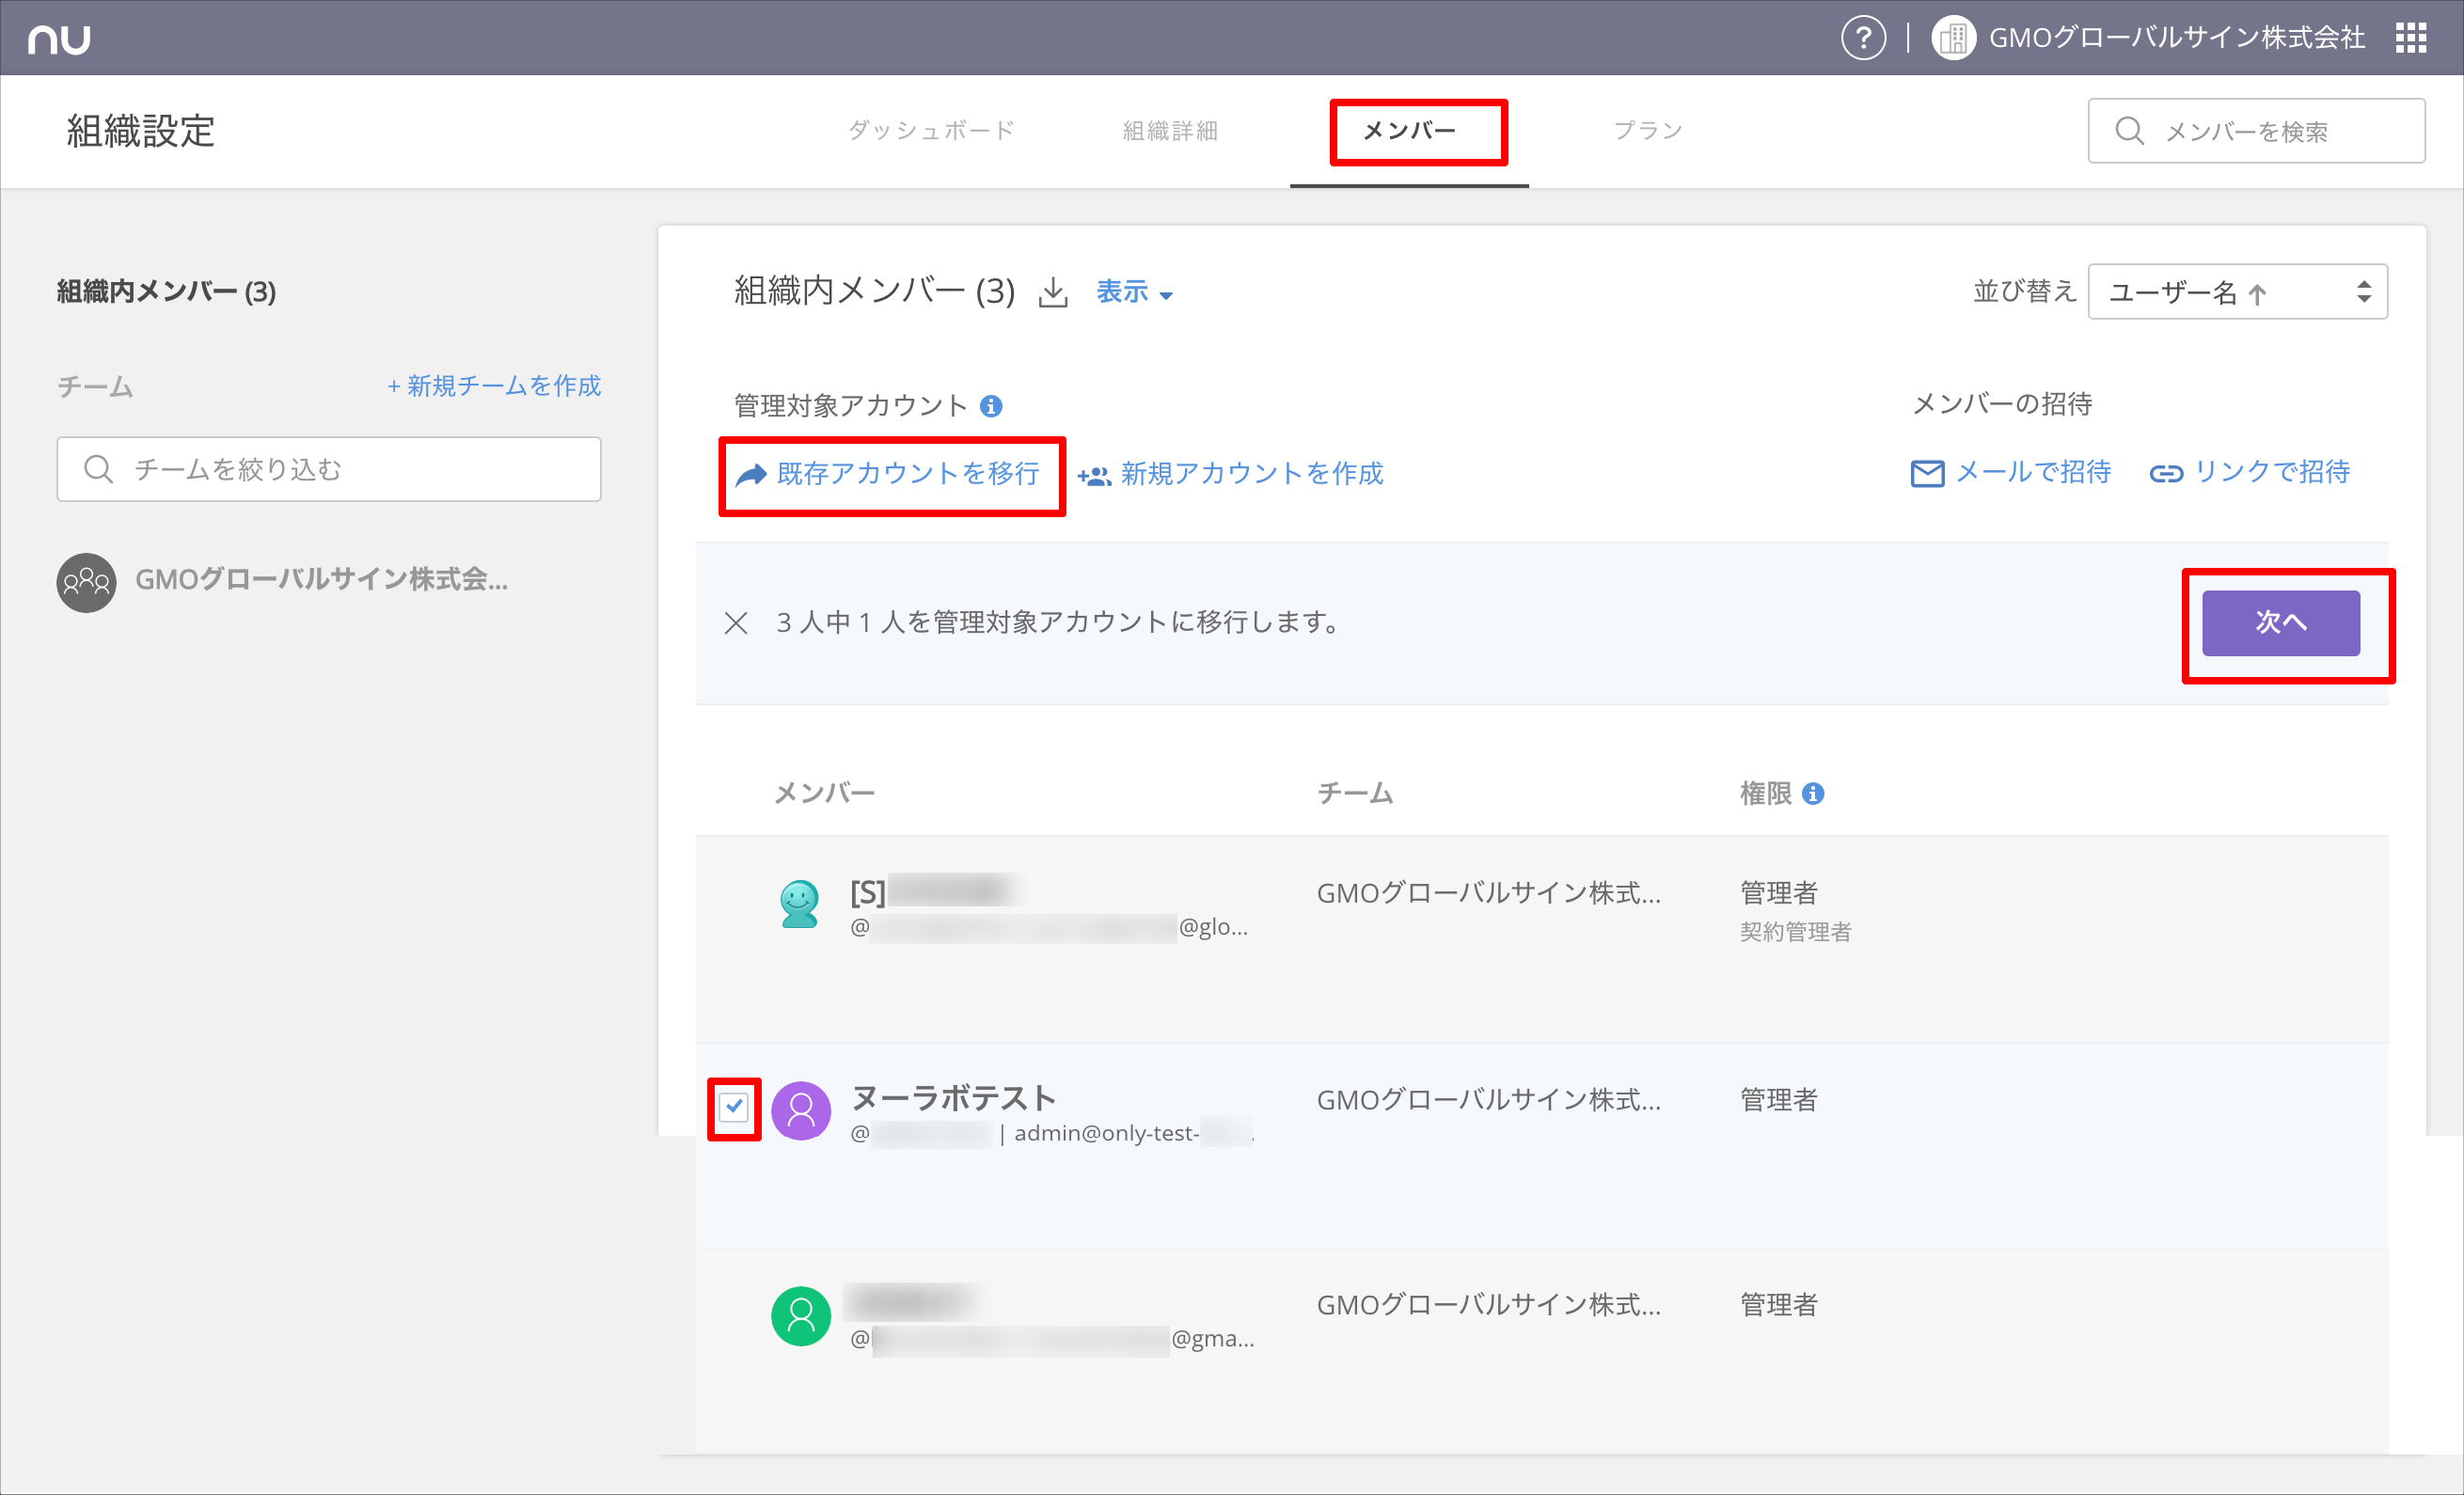The width and height of the screenshot is (2464, 1495).
Task: Click GMOグローバルサイン株式会社 organization name in header
Action: (2177, 38)
